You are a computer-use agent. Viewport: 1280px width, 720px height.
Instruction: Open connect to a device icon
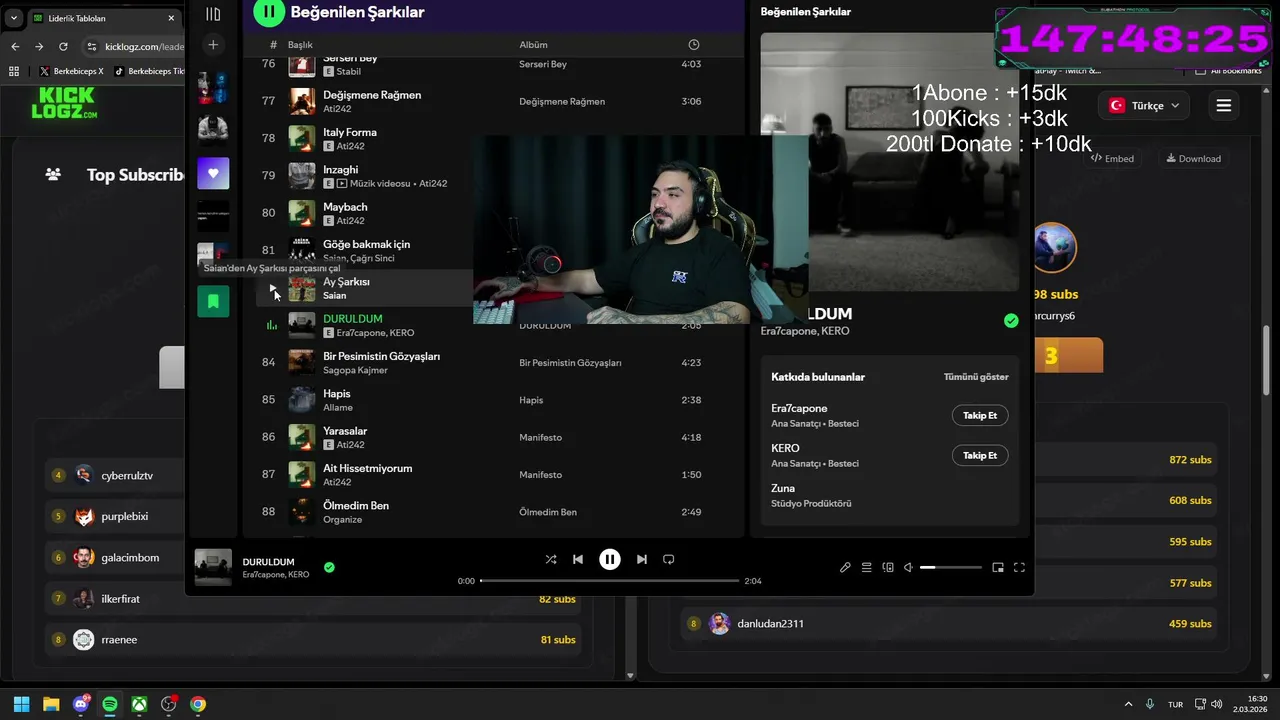pyautogui.click(x=888, y=567)
